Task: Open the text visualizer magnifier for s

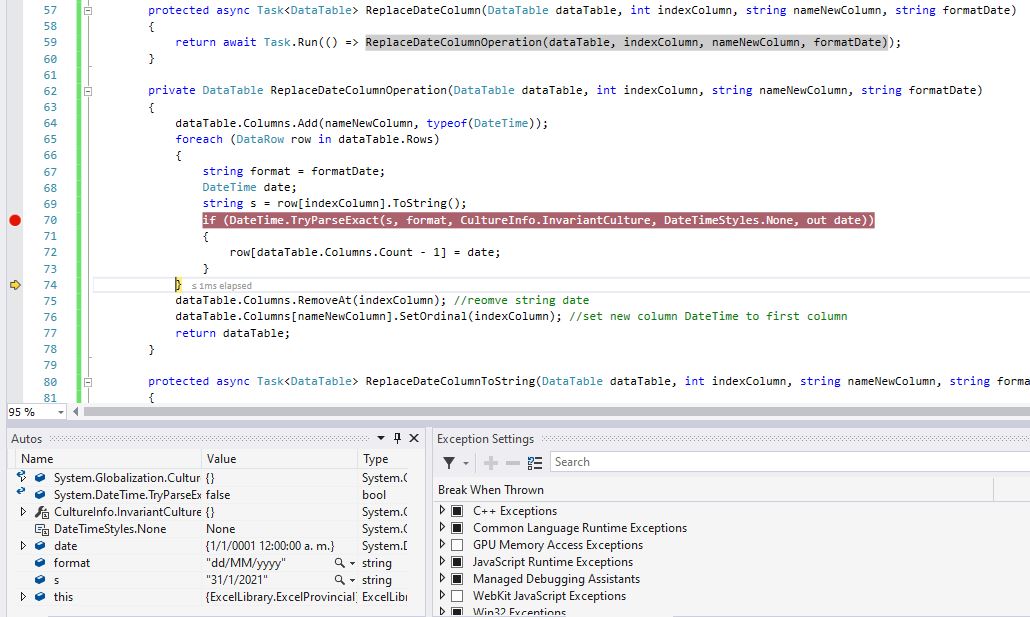Action: pos(339,580)
